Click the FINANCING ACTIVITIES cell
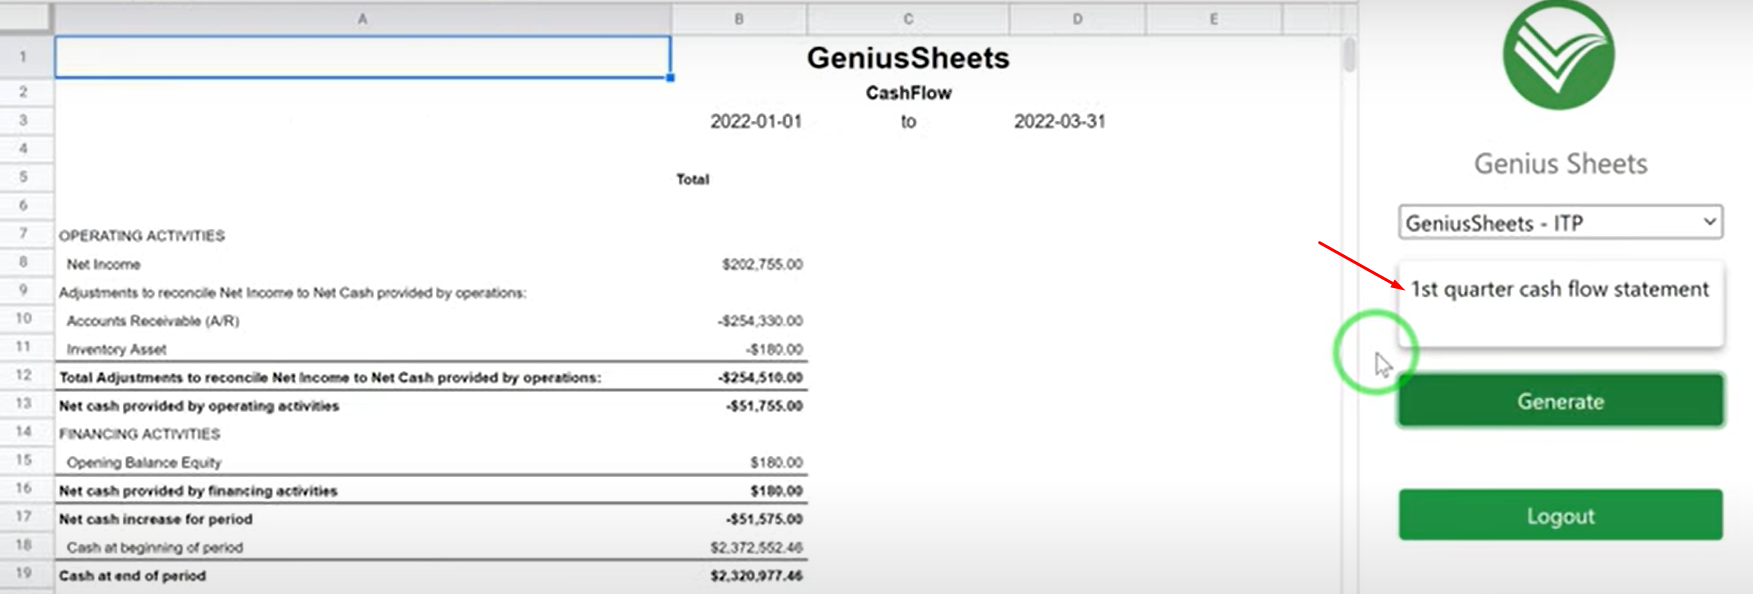The width and height of the screenshot is (1753, 594). [139, 434]
